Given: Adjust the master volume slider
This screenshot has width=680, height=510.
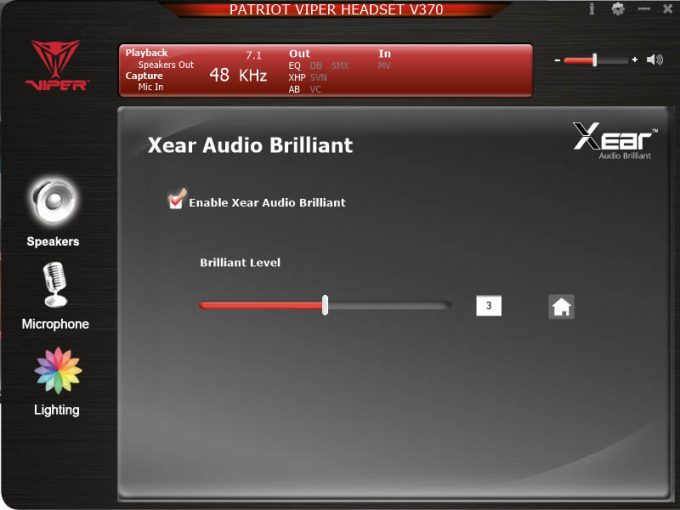Looking at the screenshot, I should point(595,60).
